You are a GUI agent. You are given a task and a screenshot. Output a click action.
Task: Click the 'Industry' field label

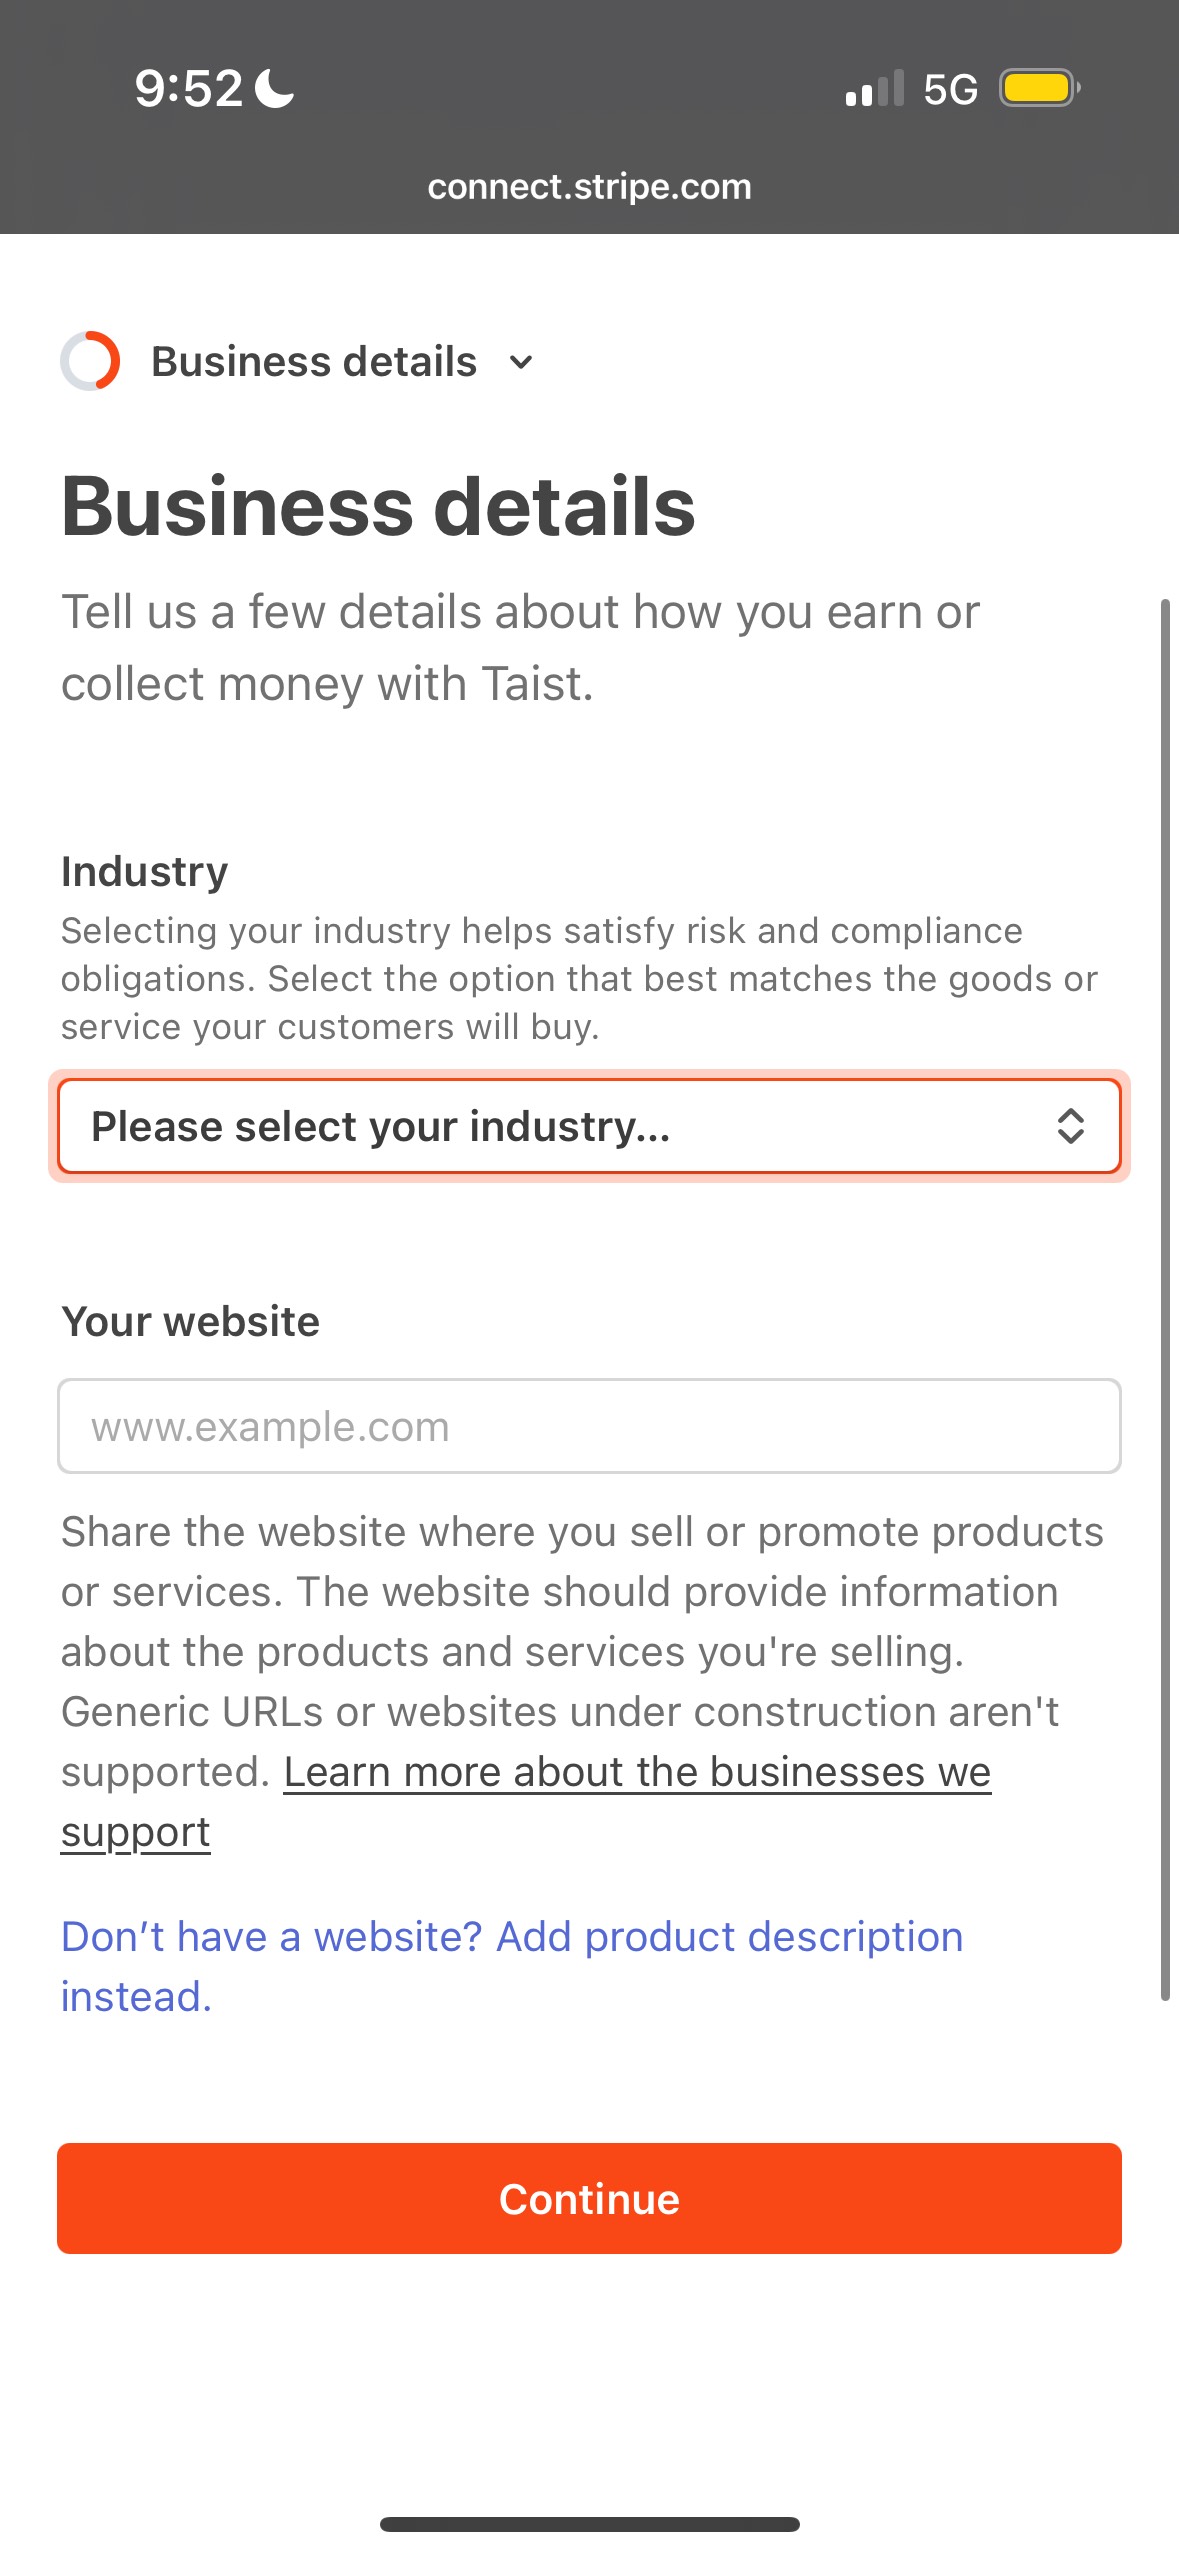point(144,872)
